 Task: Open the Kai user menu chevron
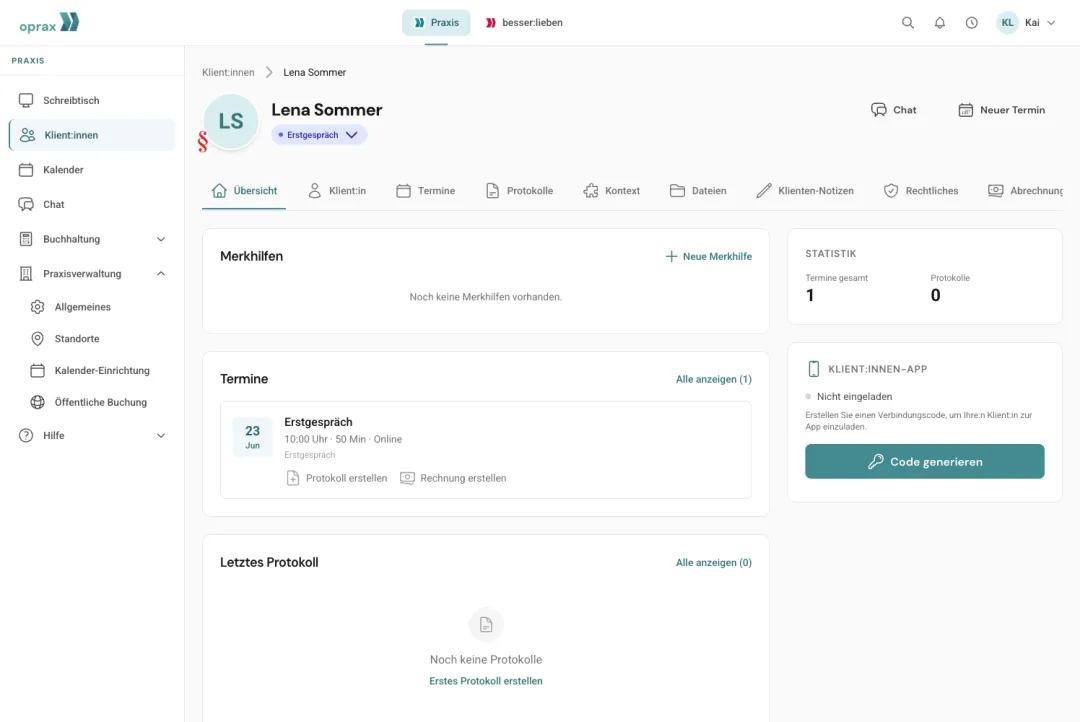click(x=1051, y=23)
